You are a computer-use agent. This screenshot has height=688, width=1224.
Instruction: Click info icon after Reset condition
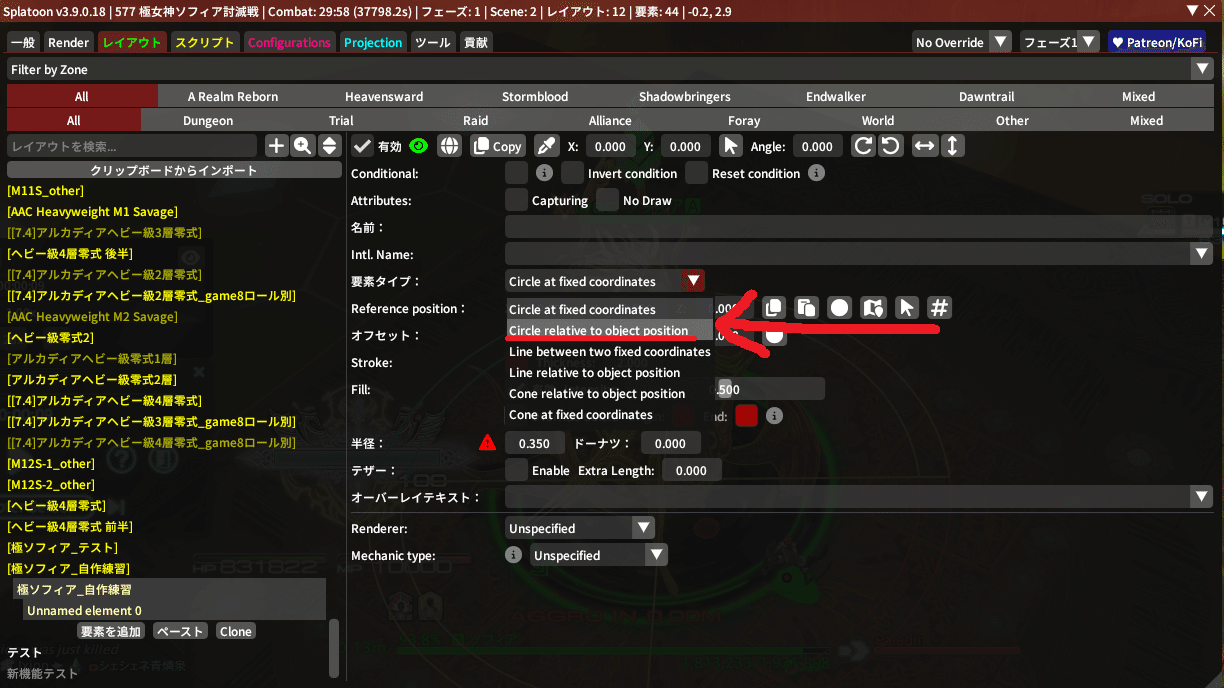pyautogui.click(x=816, y=173)
